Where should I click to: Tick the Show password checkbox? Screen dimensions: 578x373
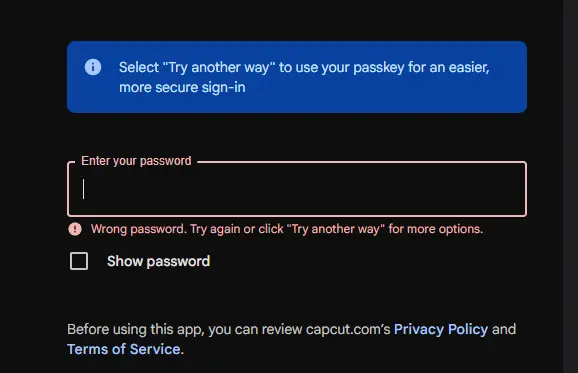coord(79,261)
